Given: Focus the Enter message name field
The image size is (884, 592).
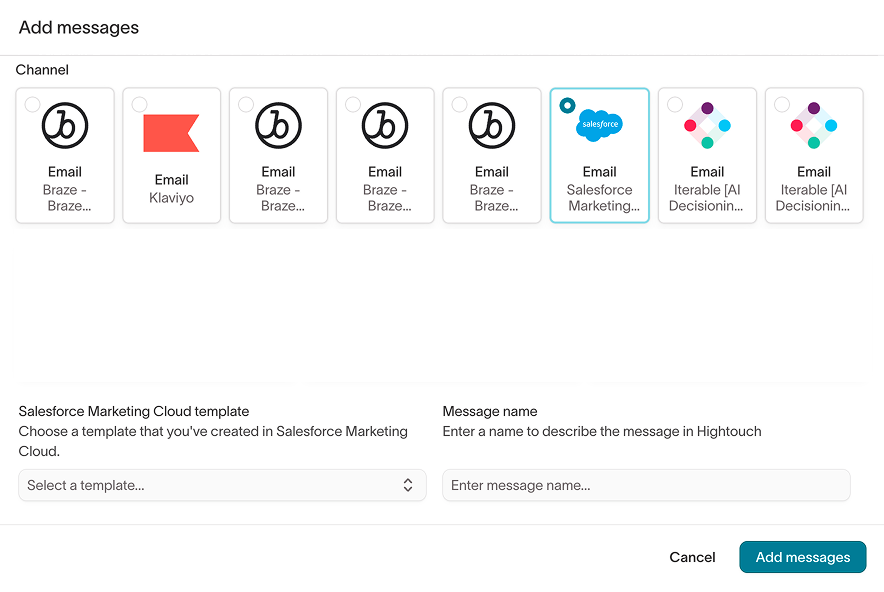Looking at the screenshot, I should click(646, 485).
